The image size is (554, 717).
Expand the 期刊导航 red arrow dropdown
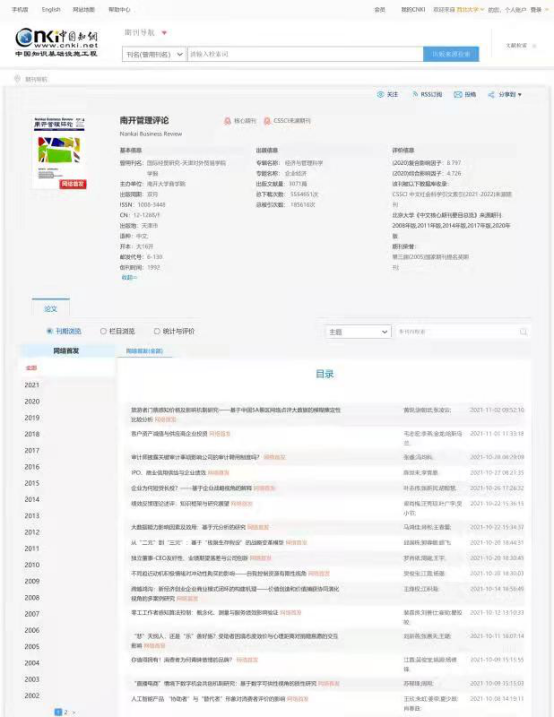coord(164,33)
